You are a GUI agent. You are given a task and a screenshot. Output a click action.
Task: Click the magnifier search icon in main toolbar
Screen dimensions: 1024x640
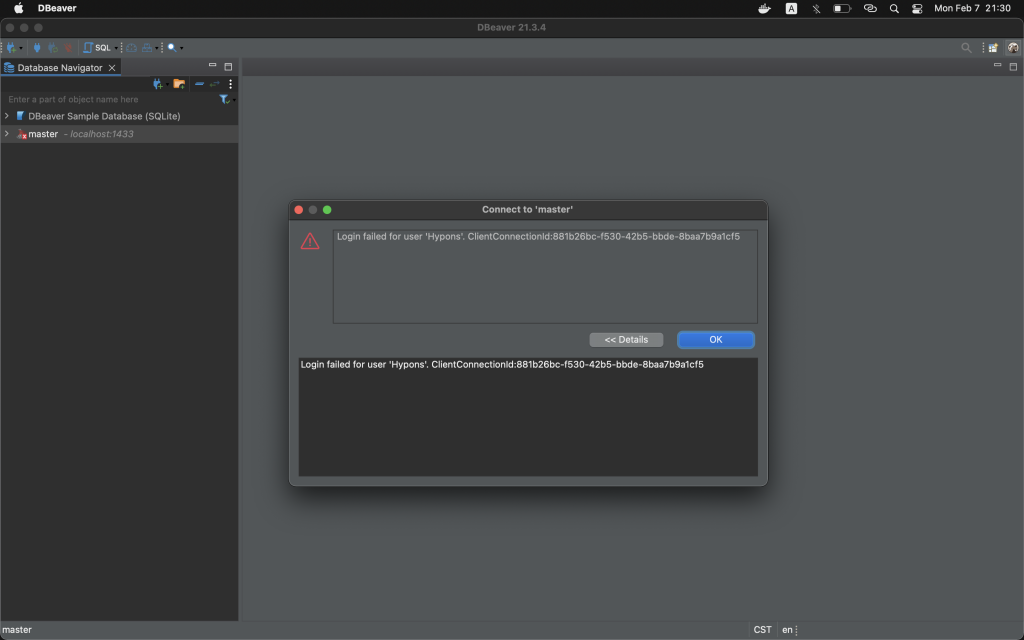(172, 48)
